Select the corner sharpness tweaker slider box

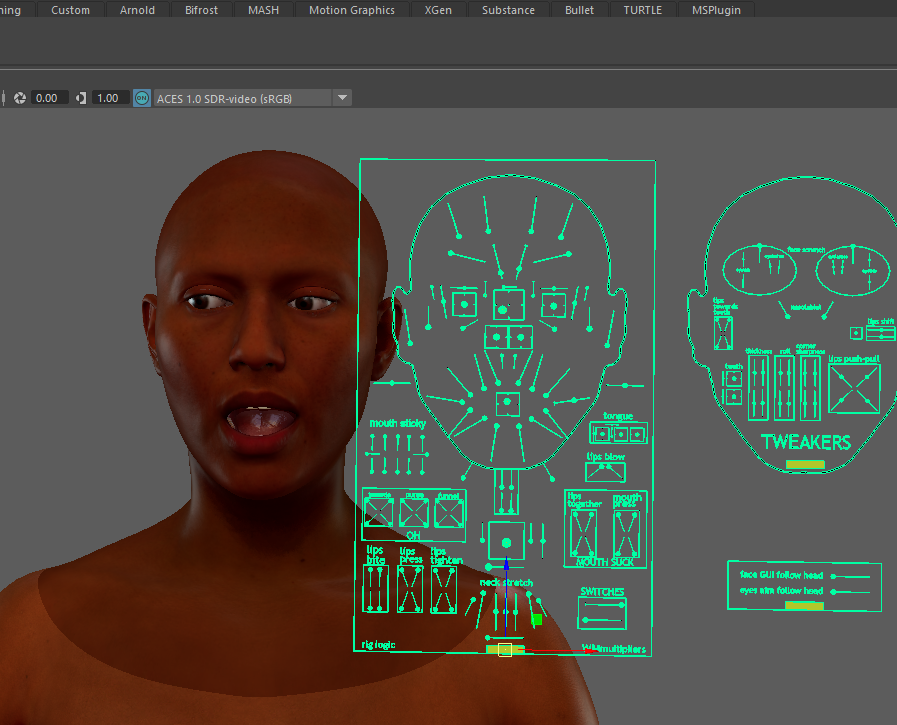pyautogui.click(x=810, y=387)
